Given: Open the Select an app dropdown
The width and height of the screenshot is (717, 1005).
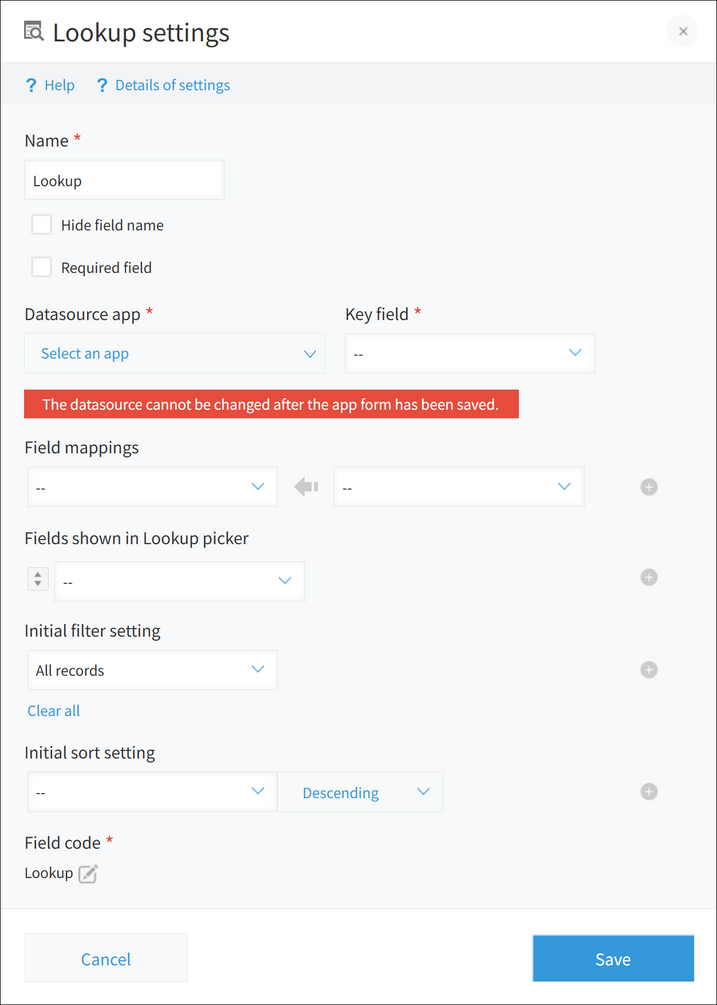Looking at the screenshot, I should [x=174, y=353].
